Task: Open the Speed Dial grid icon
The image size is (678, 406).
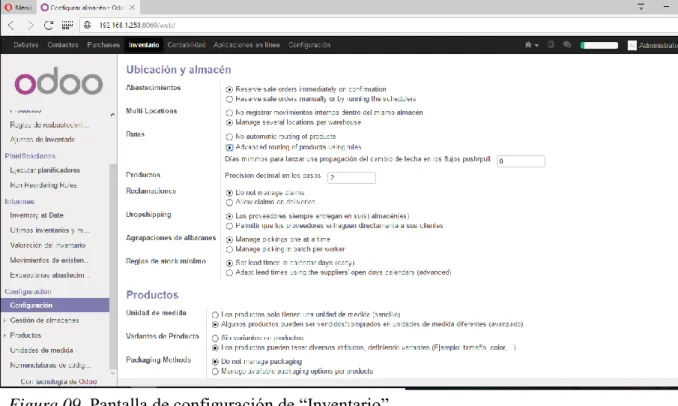Action: point(67,26)
